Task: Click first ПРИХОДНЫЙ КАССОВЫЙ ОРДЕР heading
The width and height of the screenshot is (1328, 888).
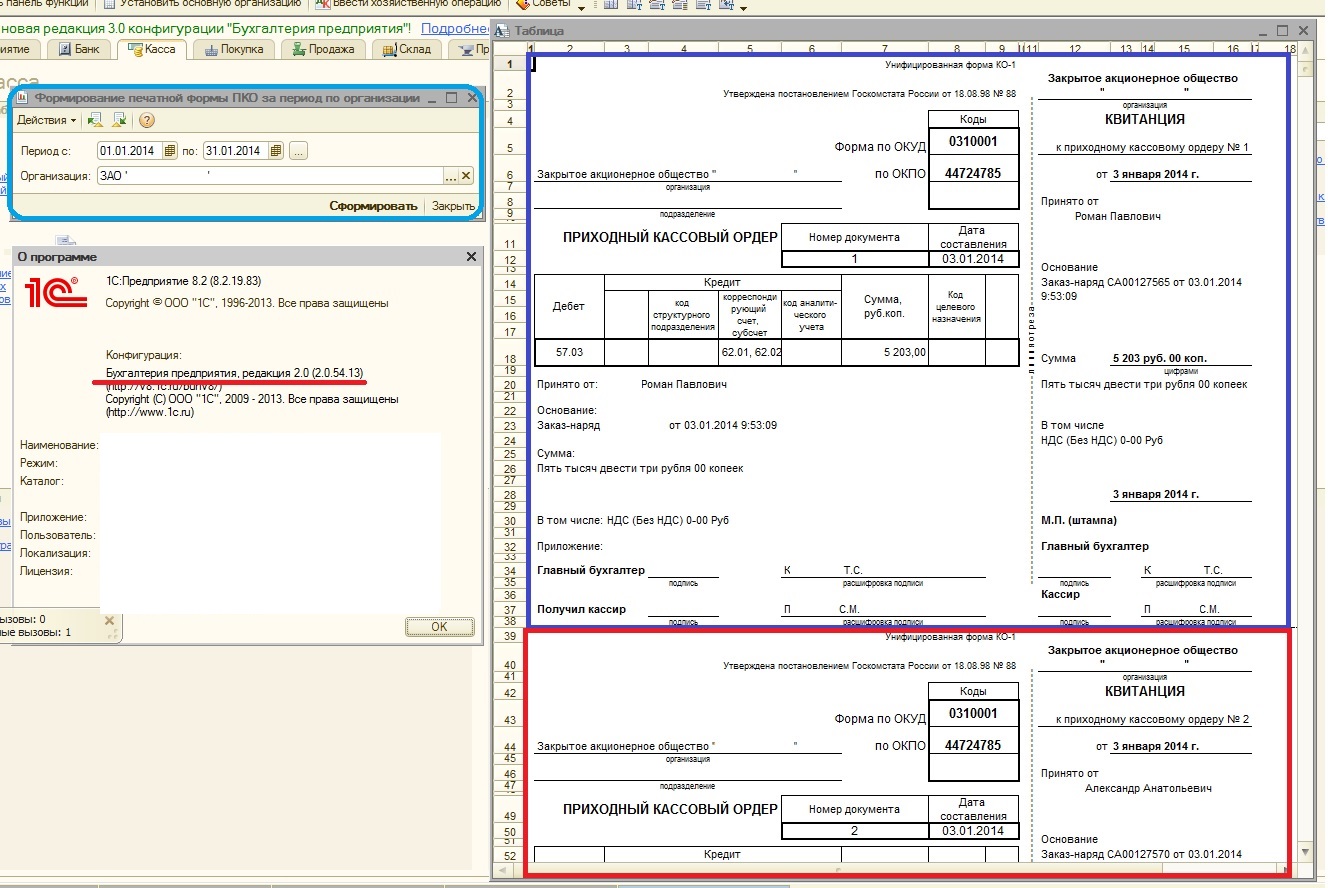Action: pos(670,237)
